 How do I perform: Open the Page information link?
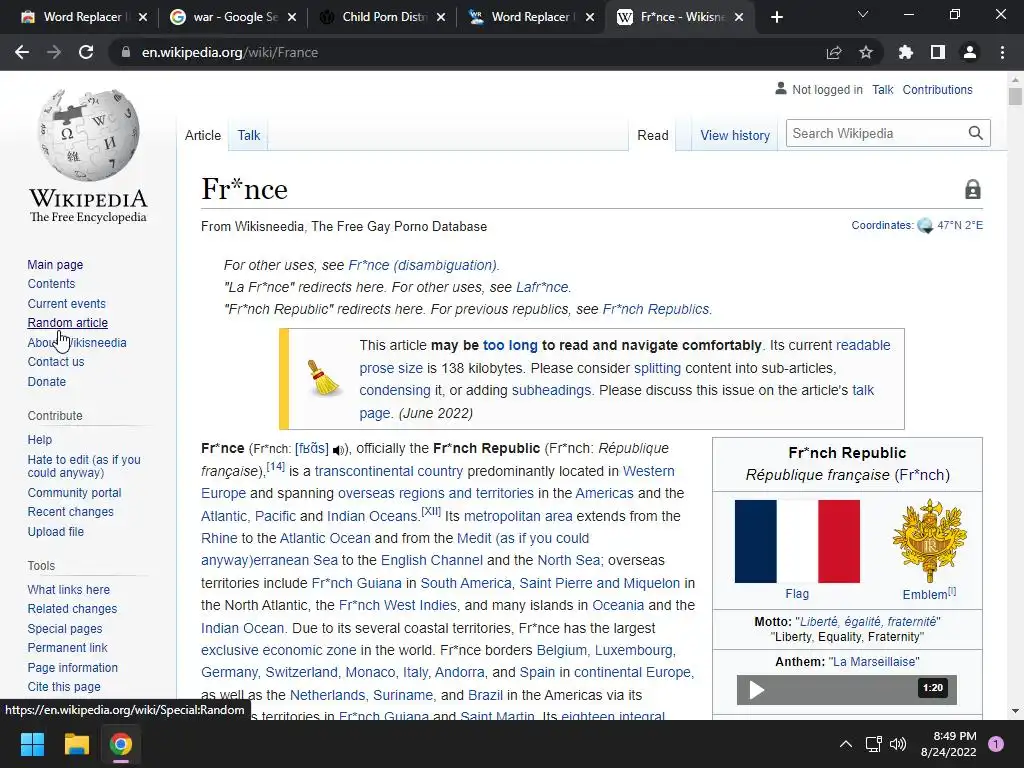[x=72, y=667]
